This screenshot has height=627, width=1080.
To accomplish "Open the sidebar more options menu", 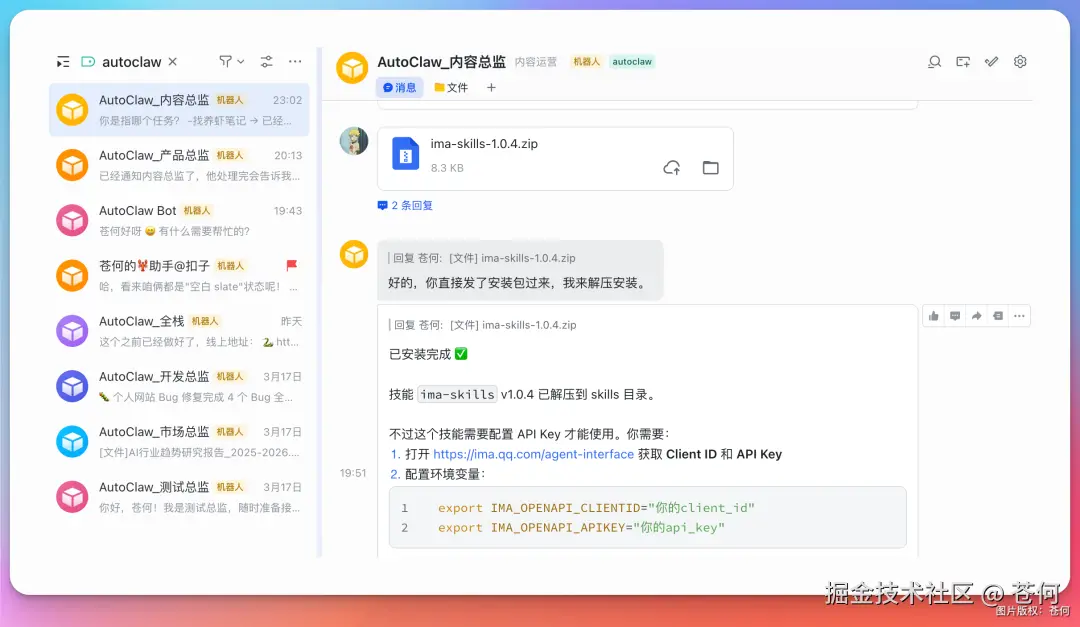I will (x=295, y=61).
